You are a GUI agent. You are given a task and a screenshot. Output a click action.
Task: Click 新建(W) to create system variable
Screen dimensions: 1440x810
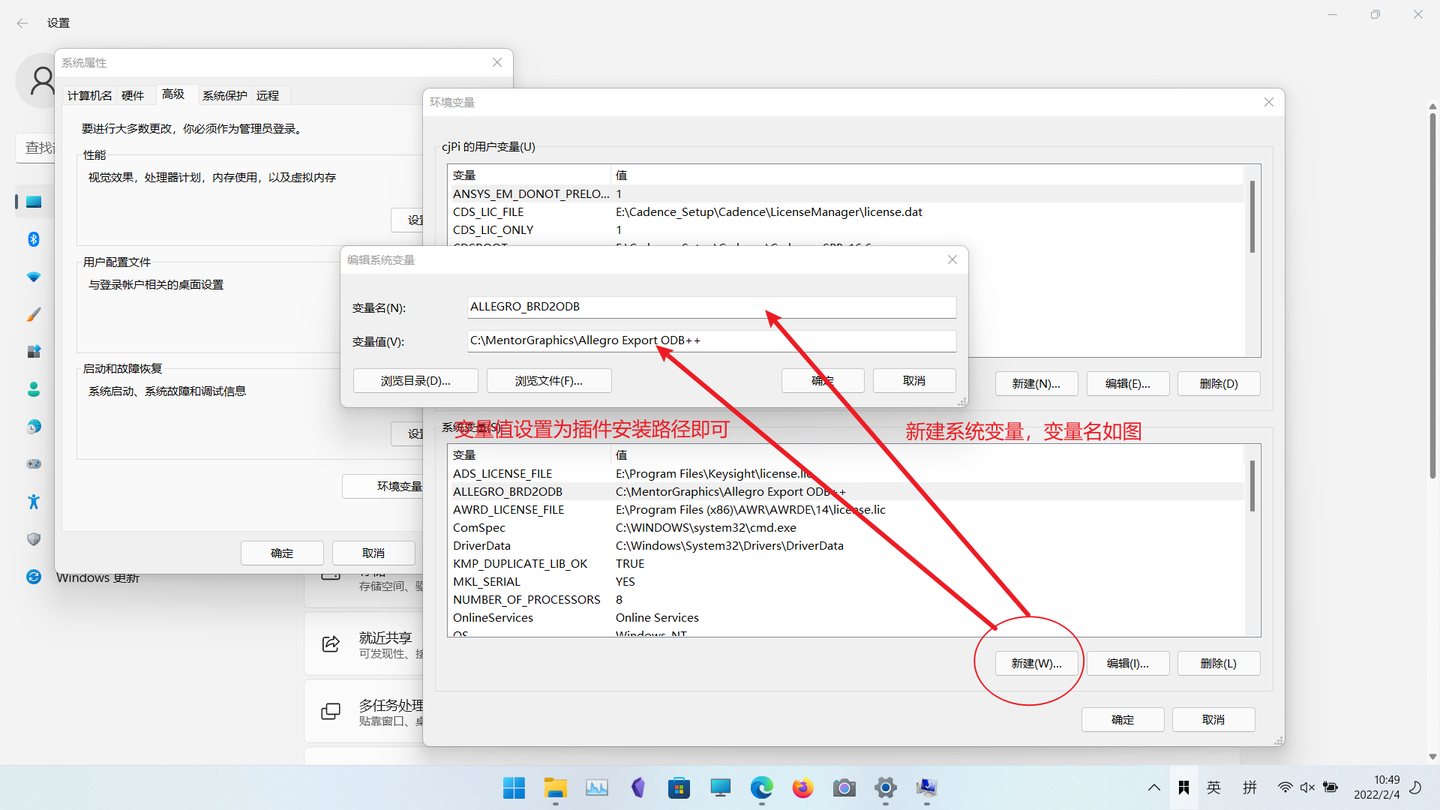(x=1036, y=662)
